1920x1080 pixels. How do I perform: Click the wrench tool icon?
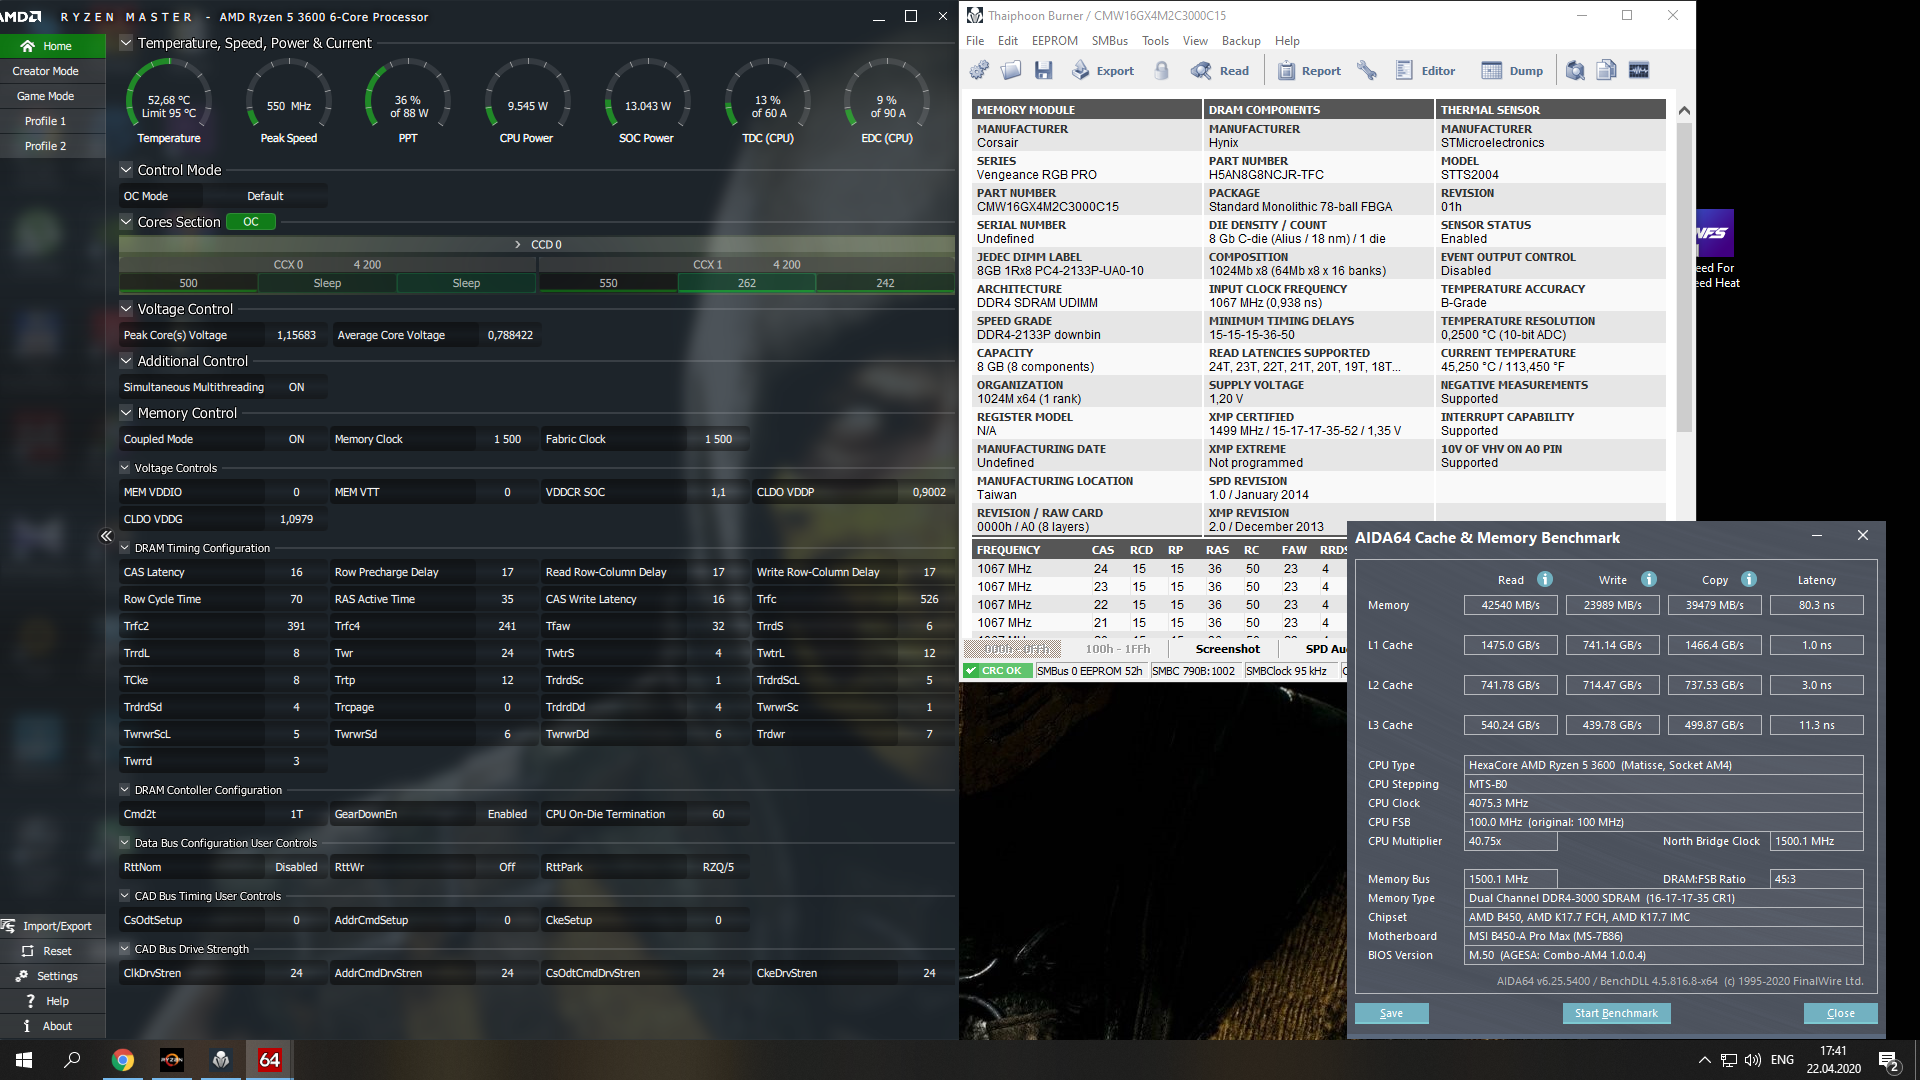click(x=1367, y=70)
